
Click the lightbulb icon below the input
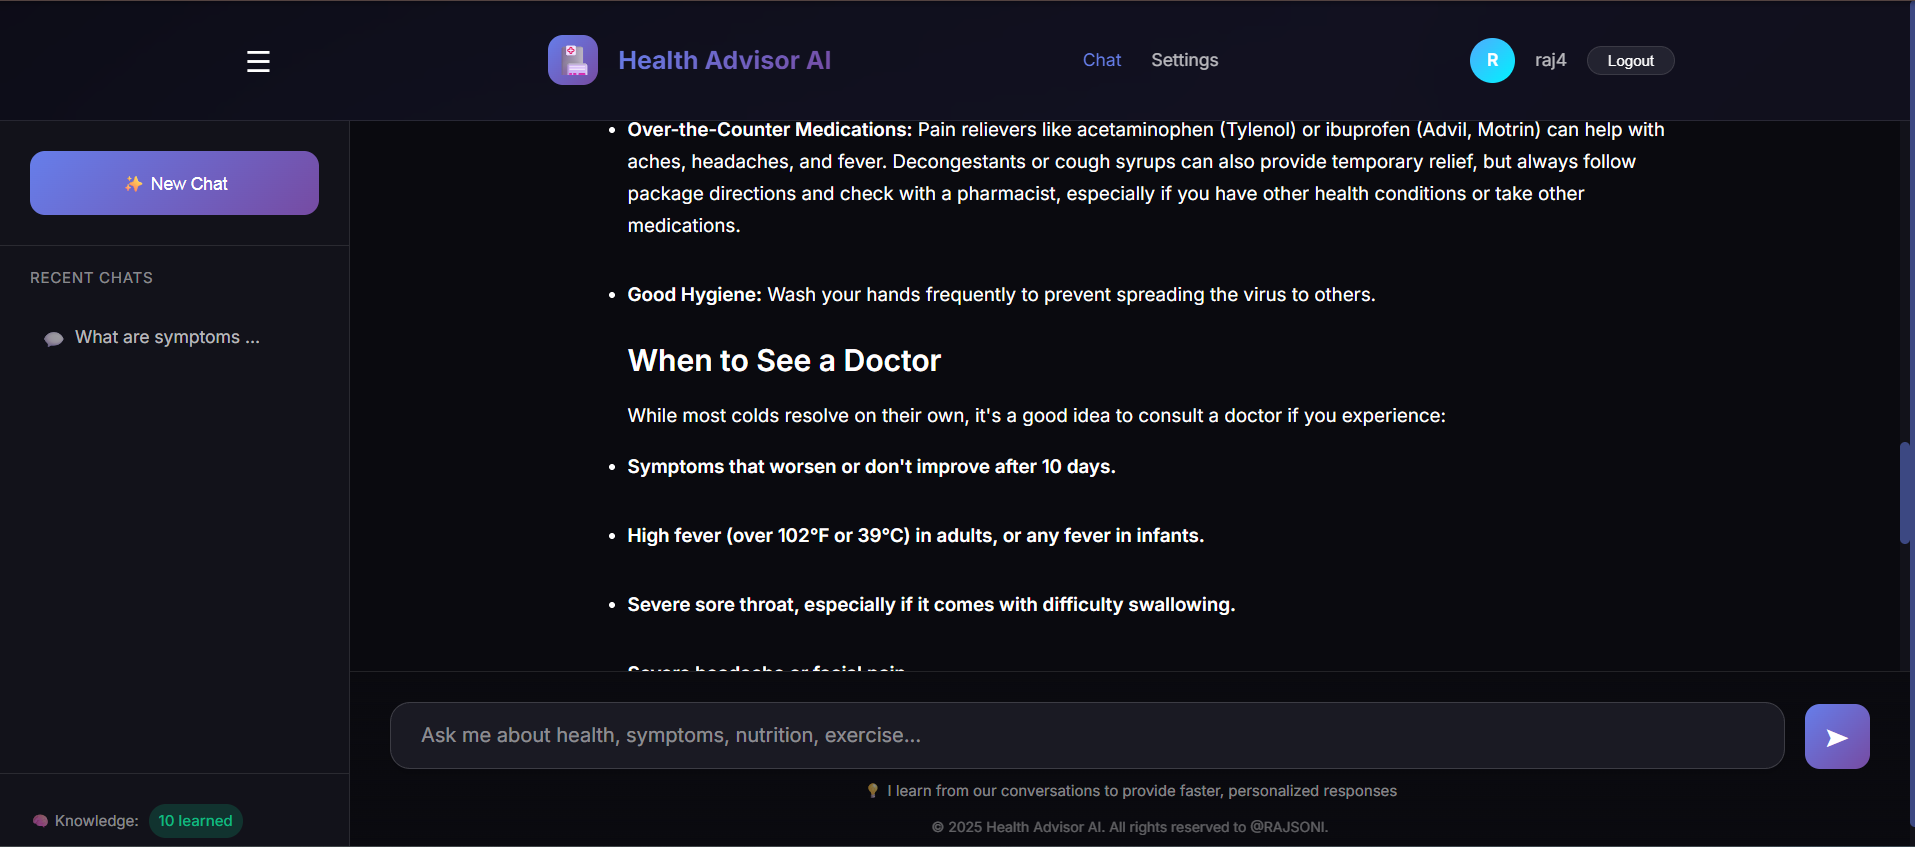coord(872,791)
